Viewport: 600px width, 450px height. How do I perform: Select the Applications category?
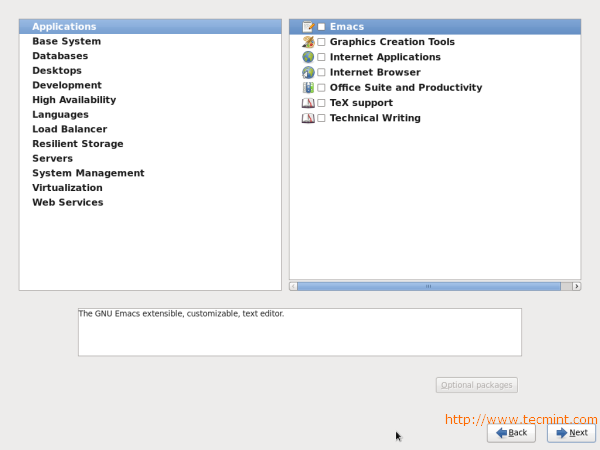click(x=150, y=26)
